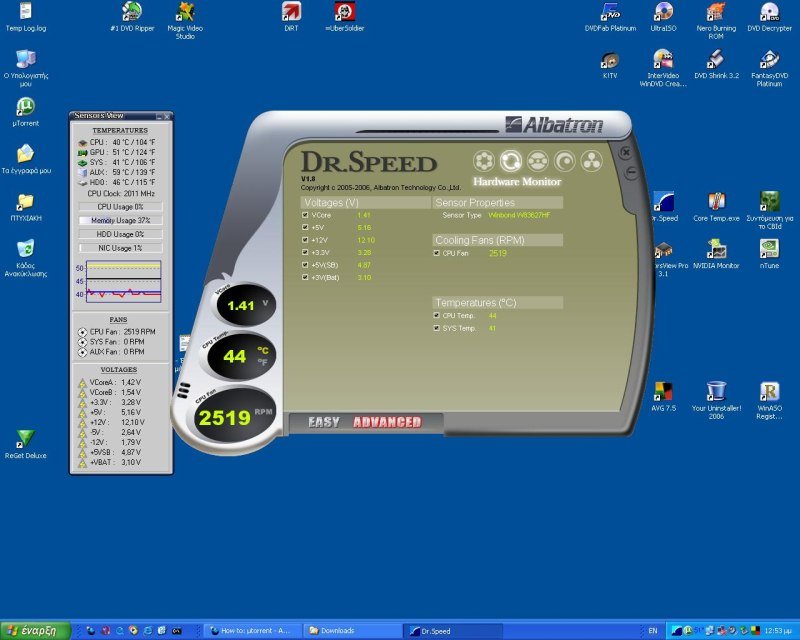Screen dimensions: 800x640
Task: Open FantasyDVD Platinum desktop icon
Action: click(x=769, y=68)
